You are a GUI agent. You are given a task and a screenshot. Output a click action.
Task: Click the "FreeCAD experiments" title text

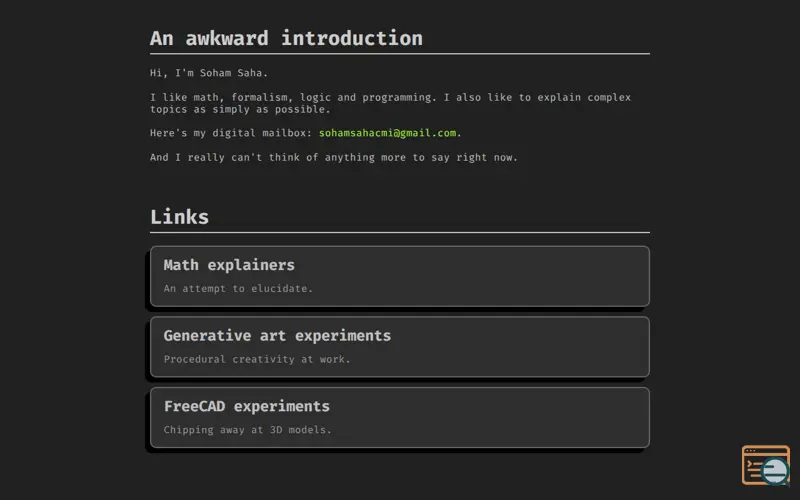246,406
